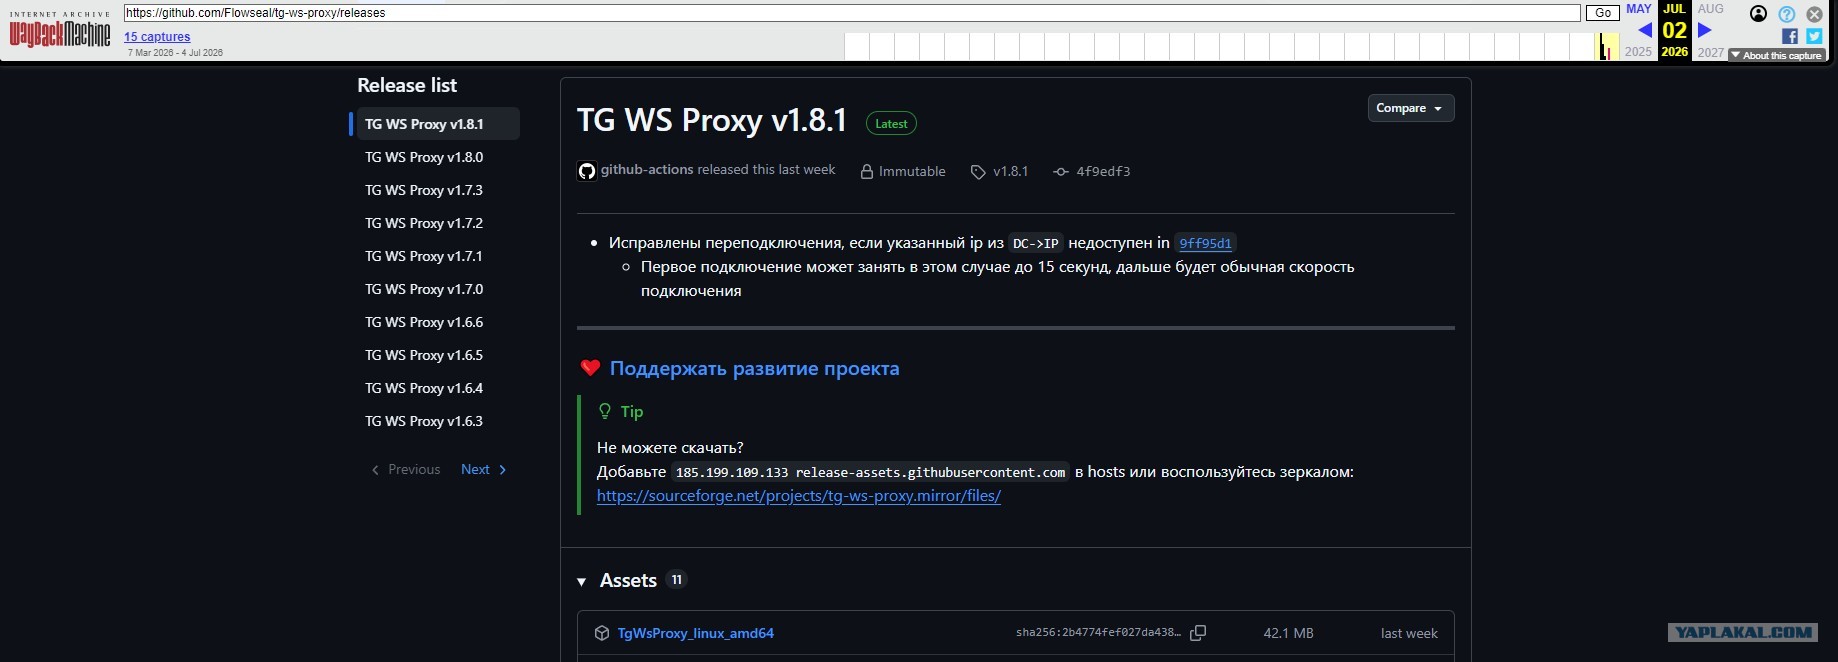This screenshot has height=662, width=1838.
Task: Share capture via Twitter icon
Action: click(x=1814, y=36)
